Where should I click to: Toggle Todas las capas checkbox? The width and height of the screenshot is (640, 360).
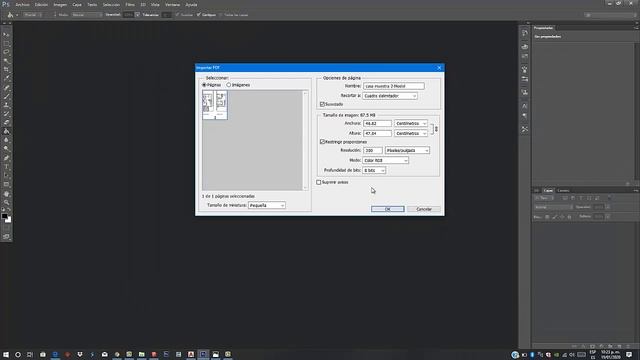pos(221,15)
